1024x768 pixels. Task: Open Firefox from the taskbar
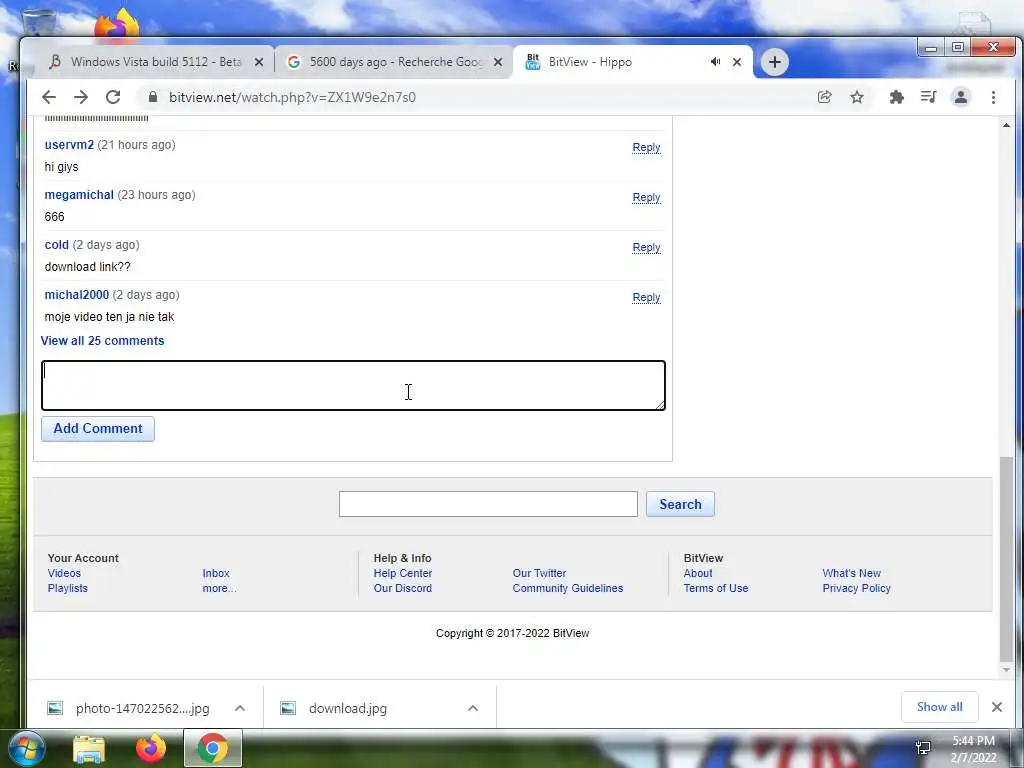click(151, 749)
